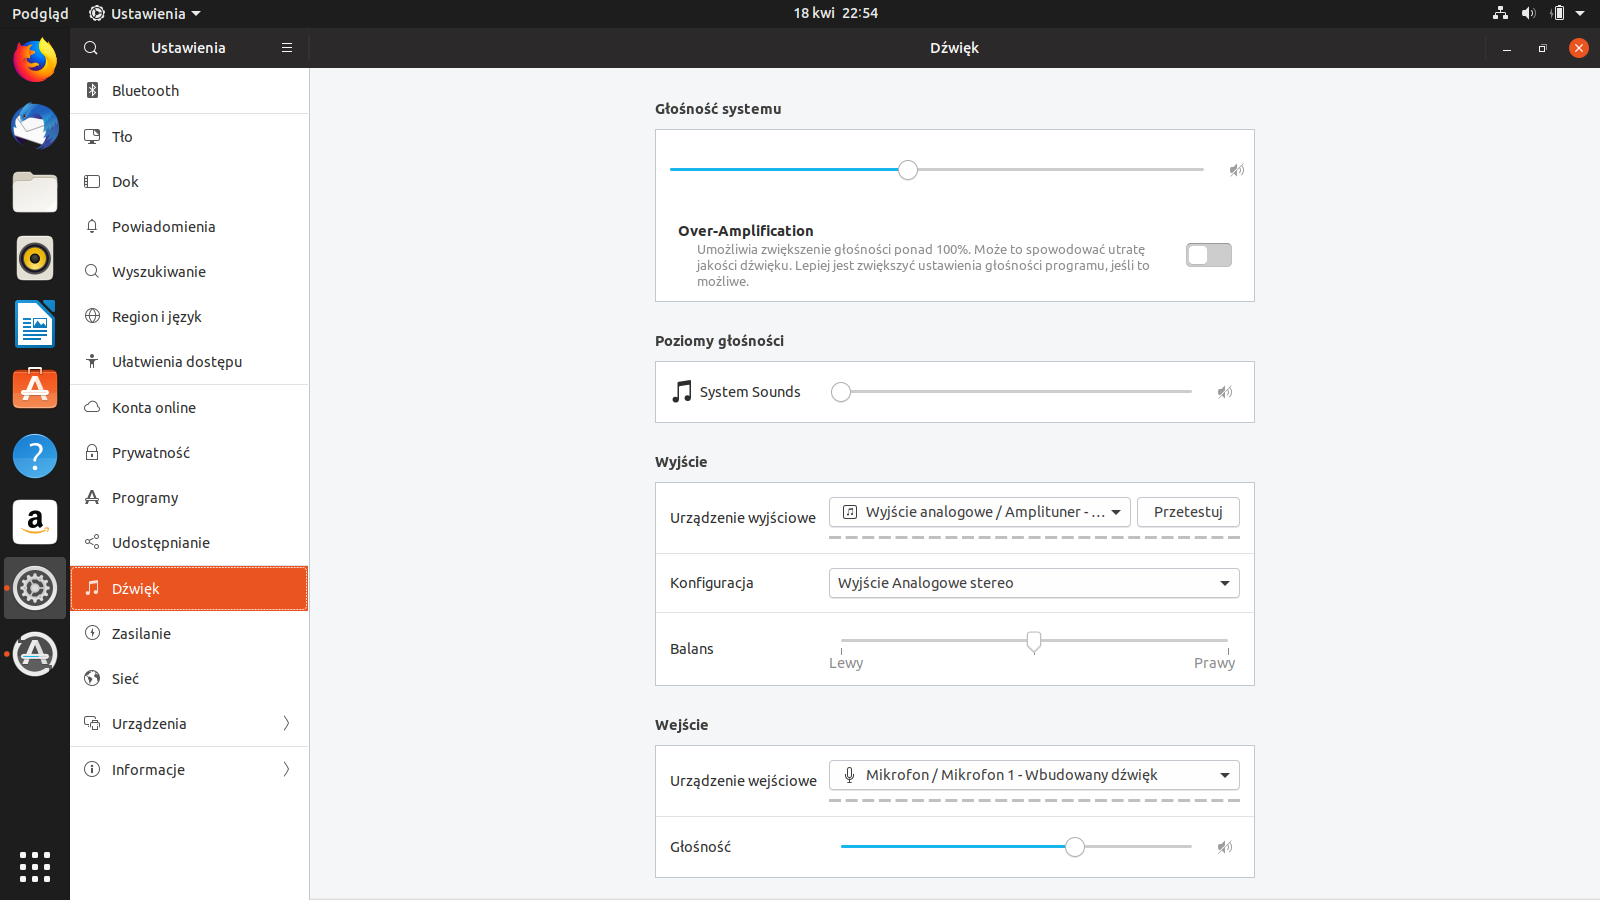The height and width of the screenshot is (900, 1600).
Task: Click speaker icon beside System Sounds slider
Action: click(1225, 392)
